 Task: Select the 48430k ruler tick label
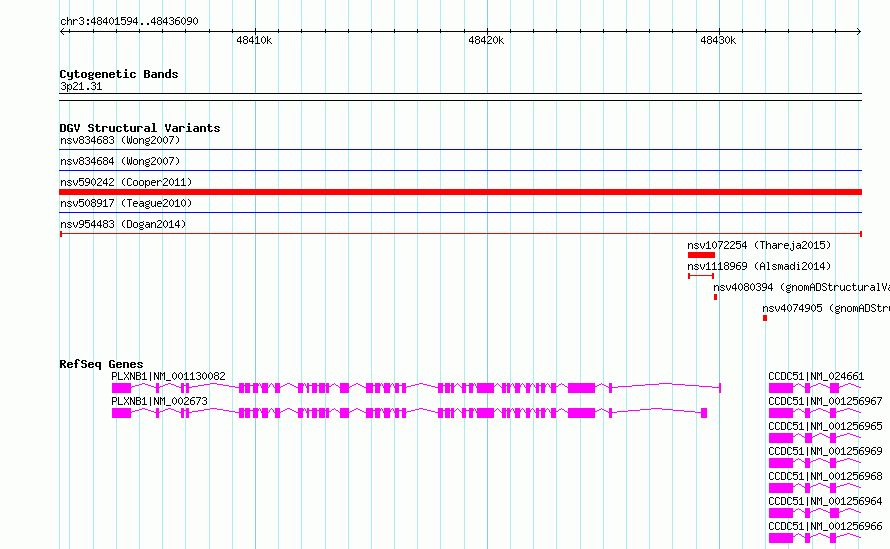point(718,40)
